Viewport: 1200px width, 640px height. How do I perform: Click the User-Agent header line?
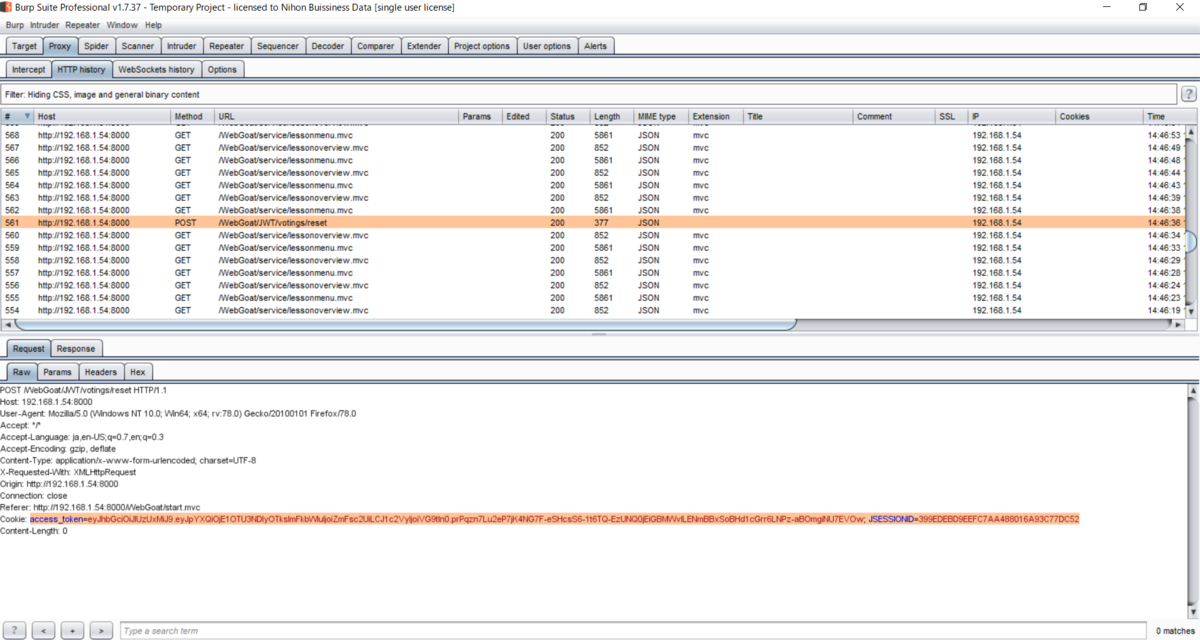(x=178, y=413)
